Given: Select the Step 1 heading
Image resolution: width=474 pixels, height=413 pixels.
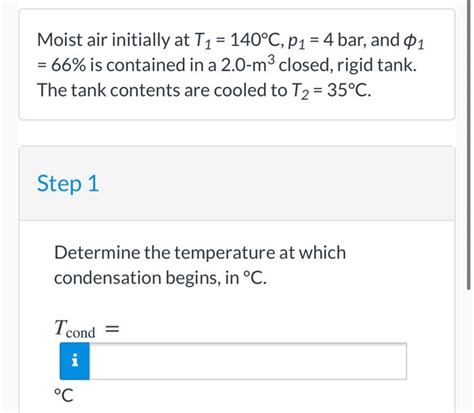Looking at the screenshot, I should coord(68,183).
